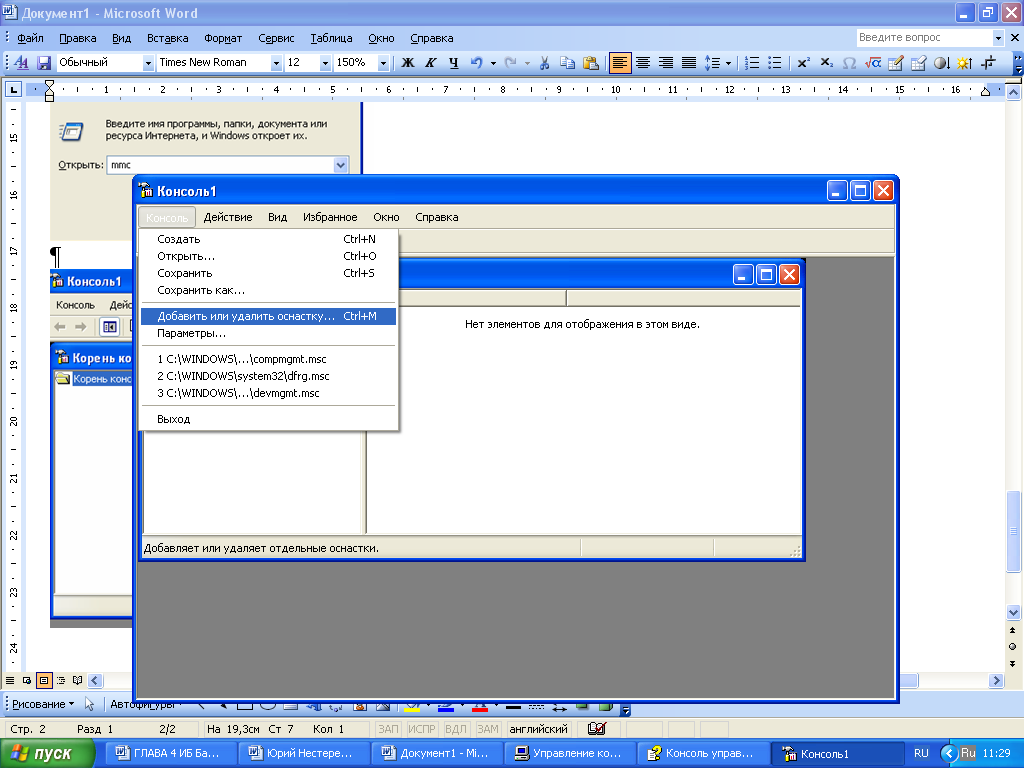
Task: Switch to ГЛАВА 4 ИБ taskbar button
Action: (x=170, y=754)
